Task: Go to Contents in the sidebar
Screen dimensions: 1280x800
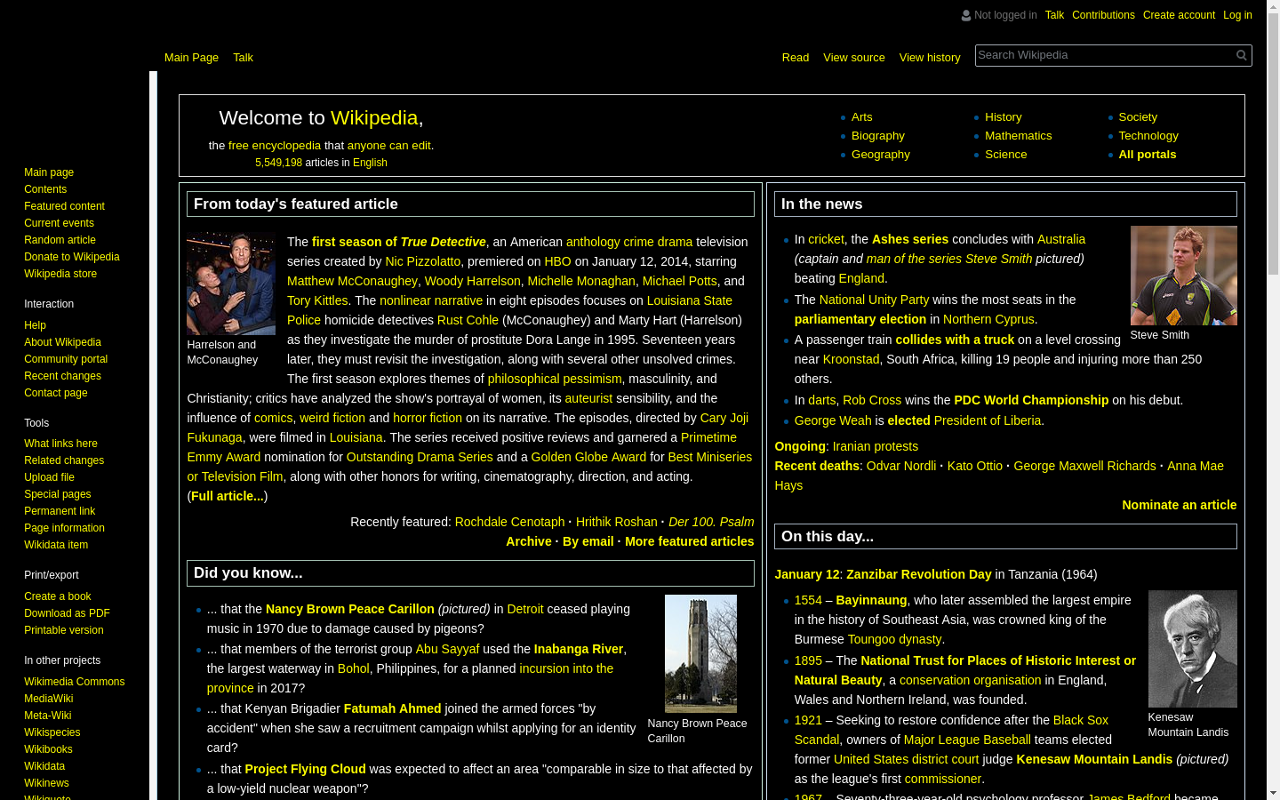Action: (x=45, y=189)
